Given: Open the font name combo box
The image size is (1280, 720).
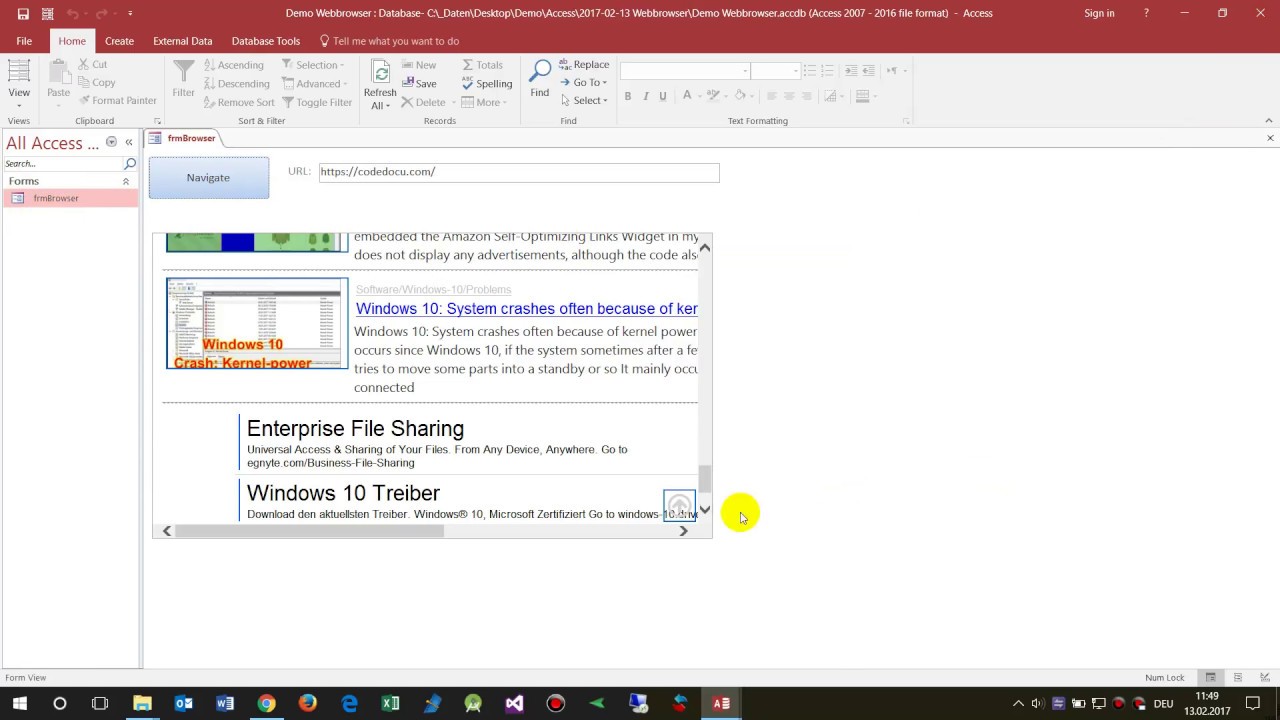Looking at the screenshot, I should pyautogui.click(x=685, y=71).
